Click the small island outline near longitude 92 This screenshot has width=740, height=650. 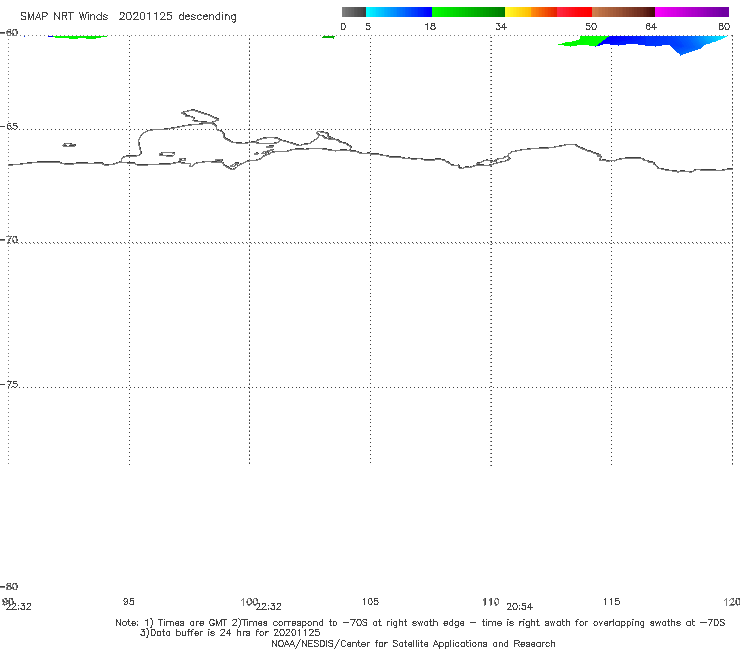click(x=69, y=145)
